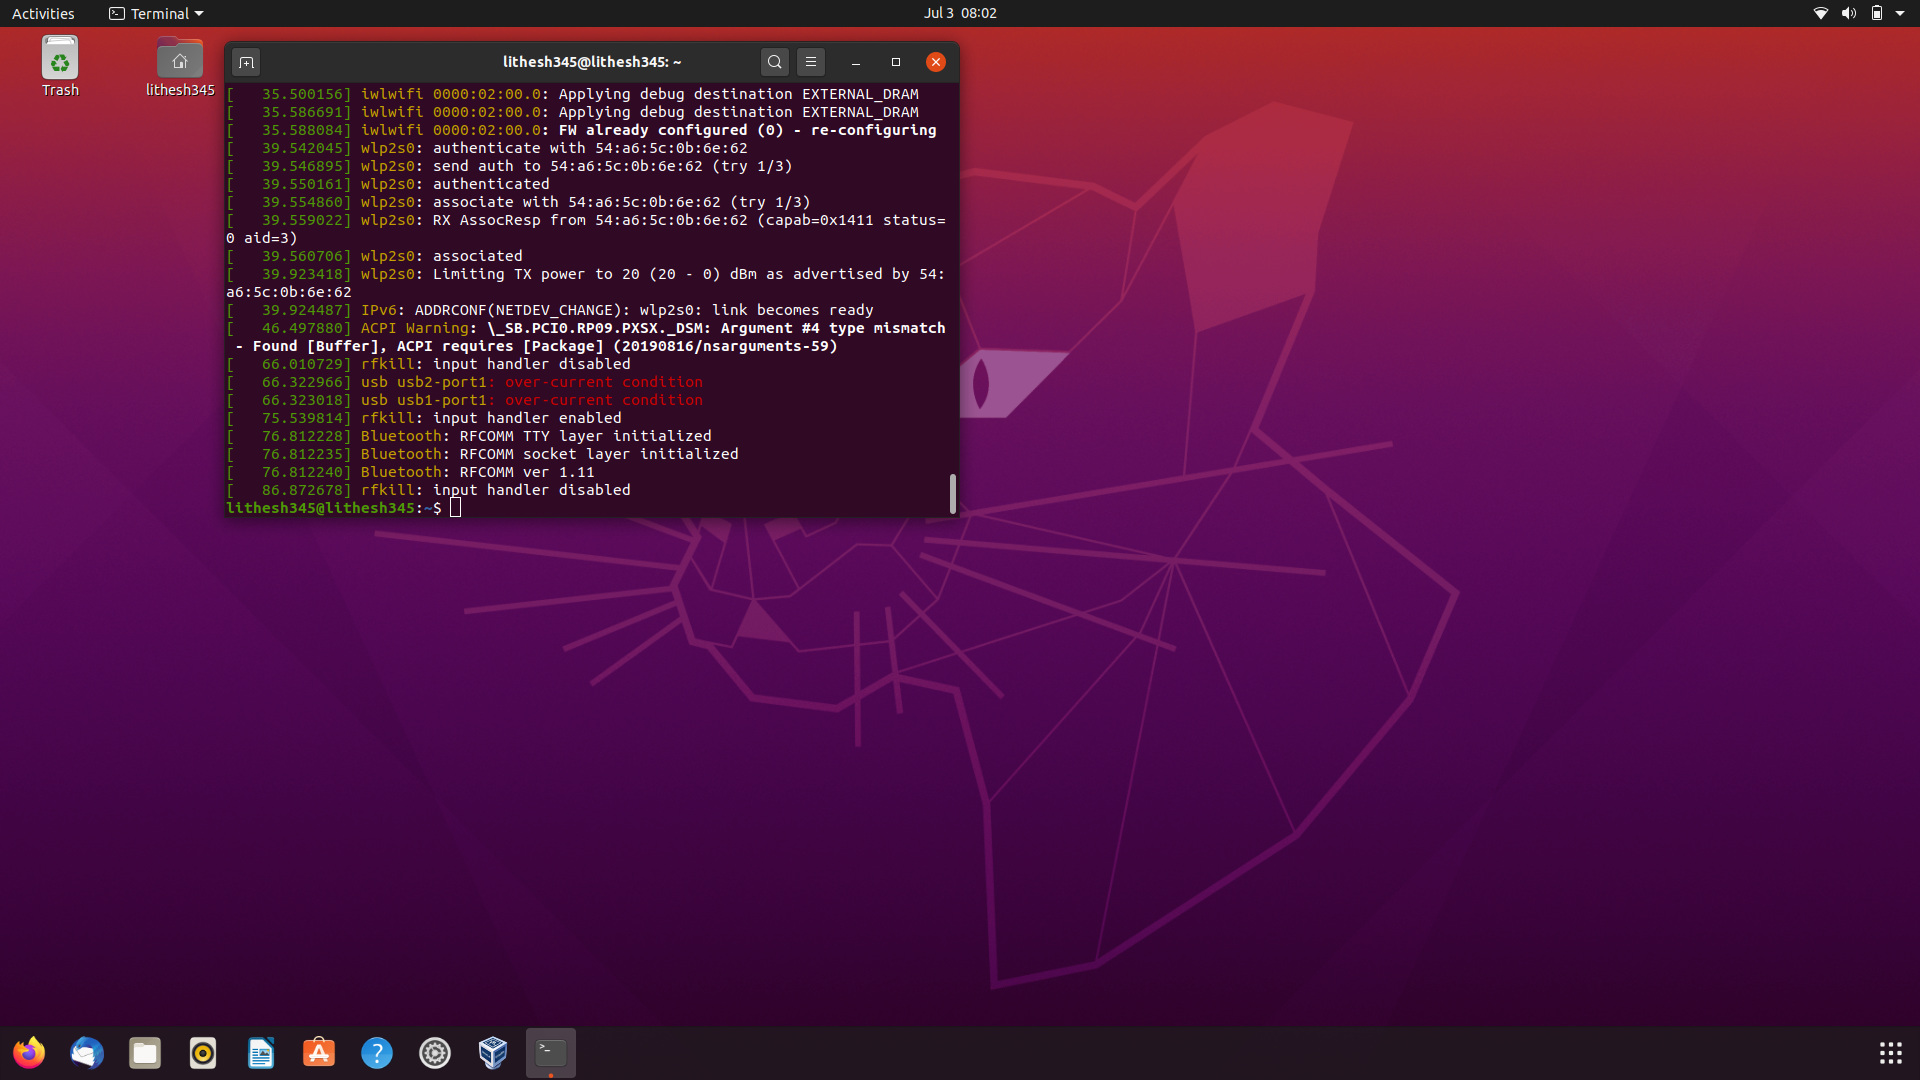Expand the Terminal app menu
This screenshot has width=1920, height=1080.
[x=156, y=13]
